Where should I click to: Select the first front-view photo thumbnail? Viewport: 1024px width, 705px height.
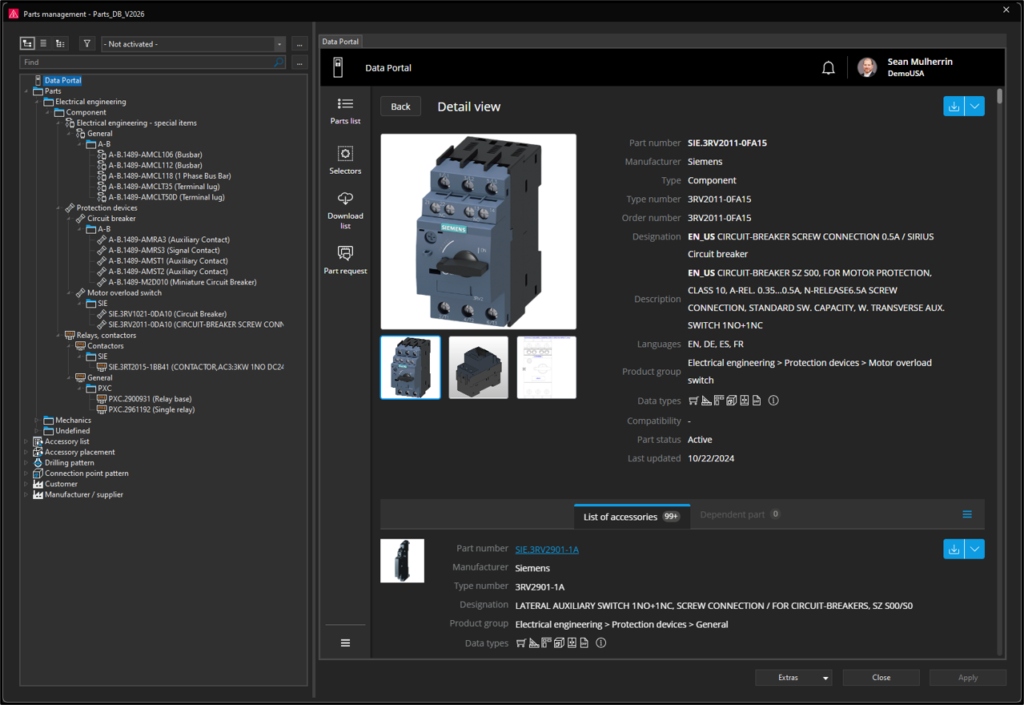411,368
